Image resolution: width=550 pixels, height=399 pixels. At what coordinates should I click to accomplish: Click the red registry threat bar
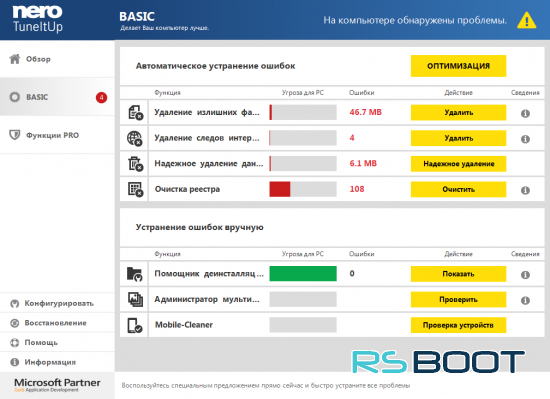pos(280,189)
